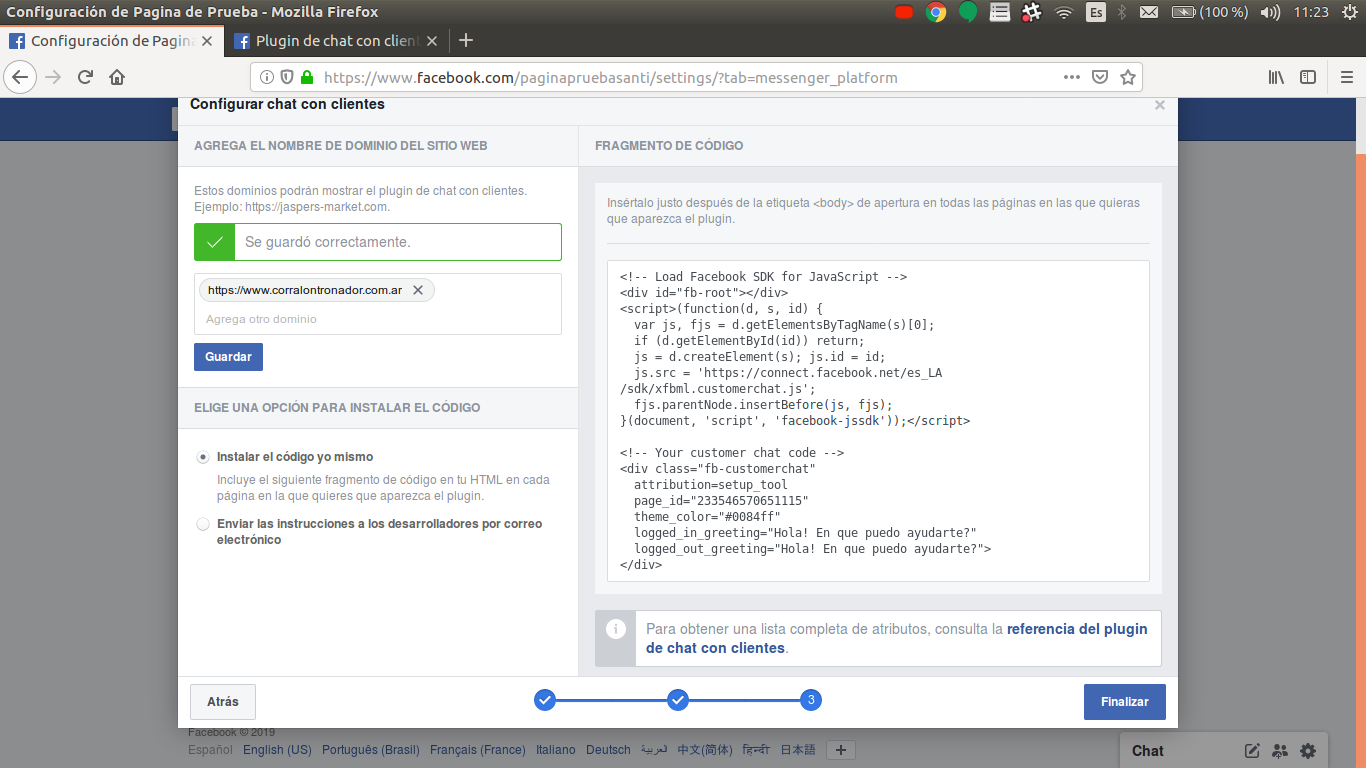Open battery status indicator

point(1211,12)
